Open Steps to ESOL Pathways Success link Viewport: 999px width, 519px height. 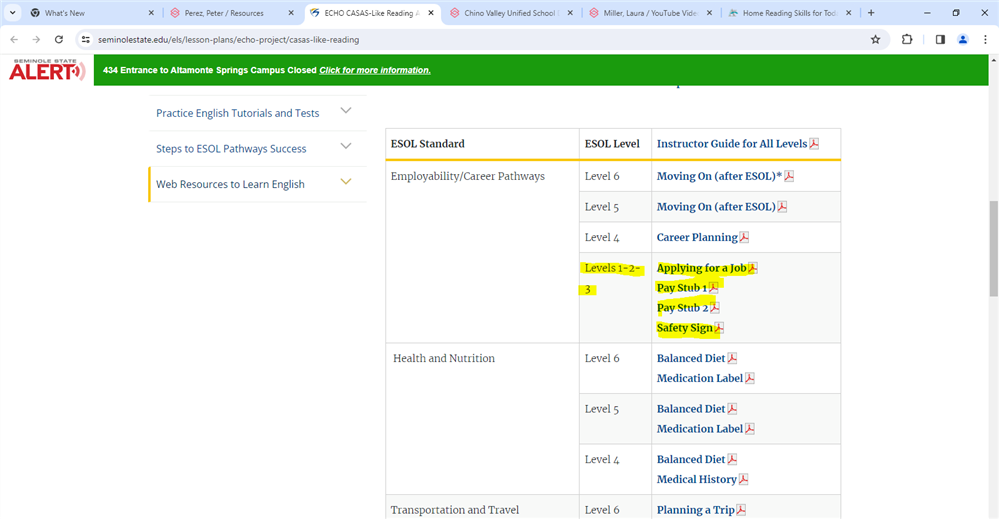coord(231,148)
